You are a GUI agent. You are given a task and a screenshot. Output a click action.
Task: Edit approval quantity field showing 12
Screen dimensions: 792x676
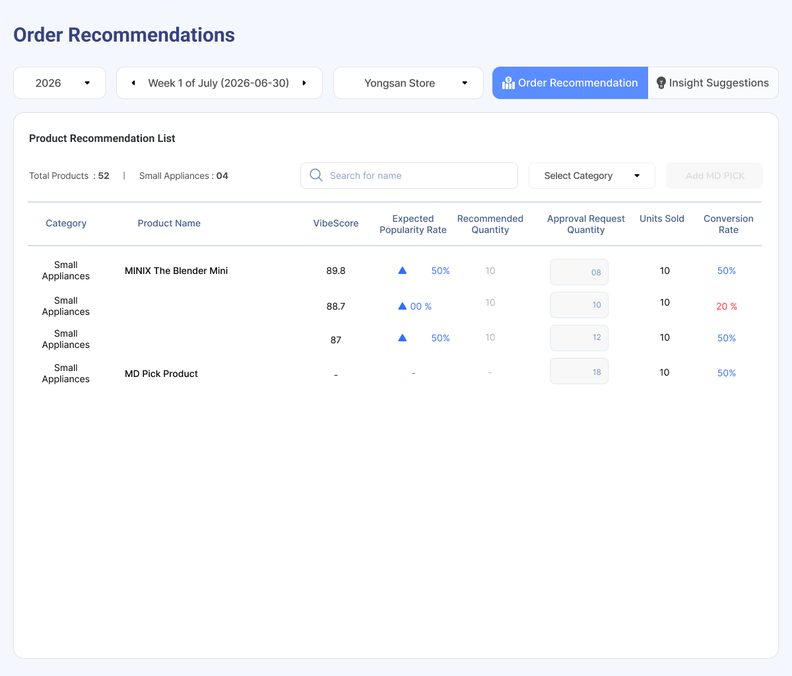coord(579,337)
